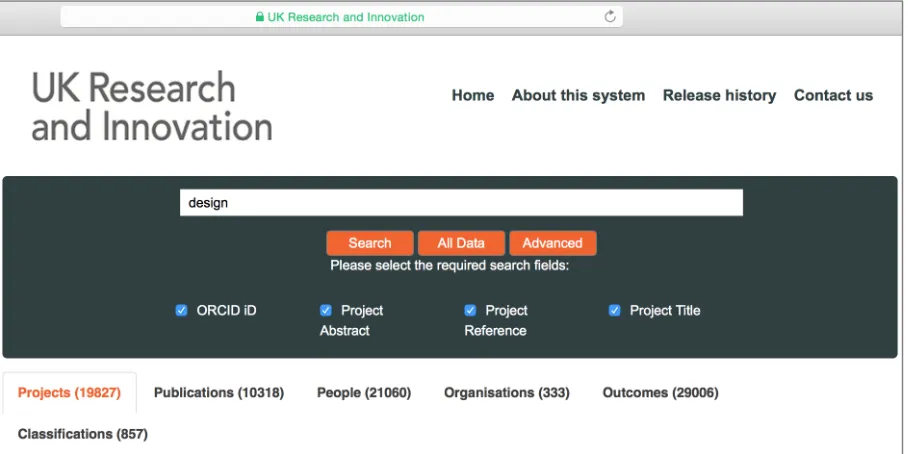Toggle the Project Abstract checkbox
The height and width of the screenshot is (454, 908).
pos(325,310)
